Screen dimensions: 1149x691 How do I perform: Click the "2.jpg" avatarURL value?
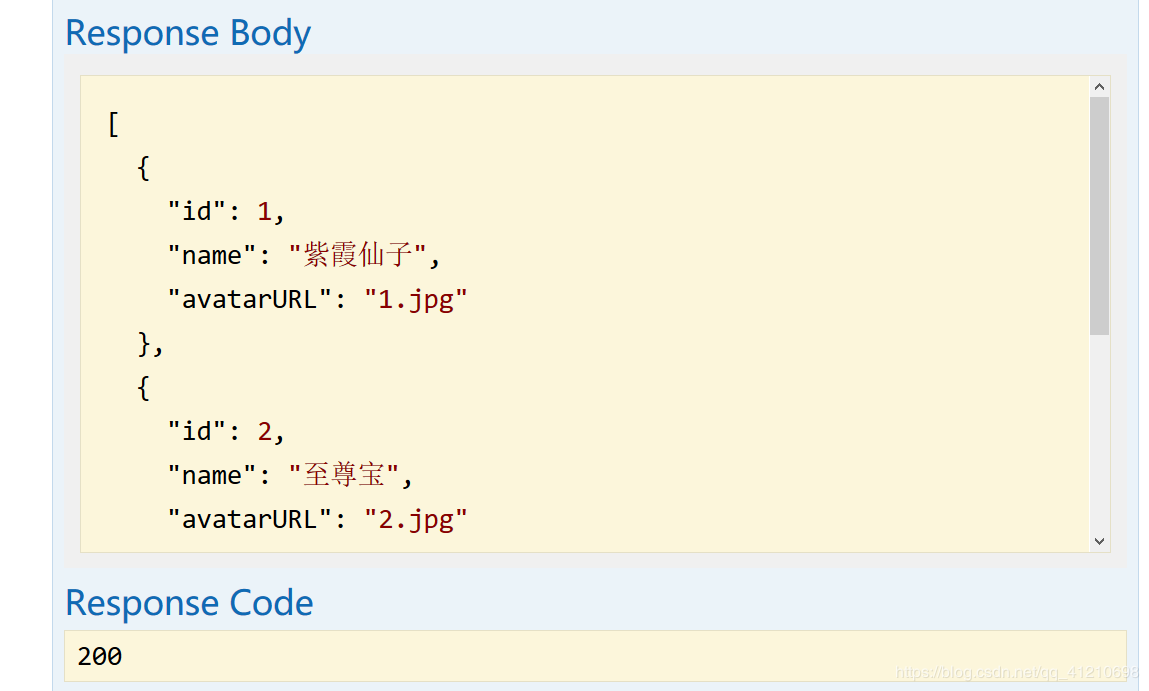click(415, 520)
